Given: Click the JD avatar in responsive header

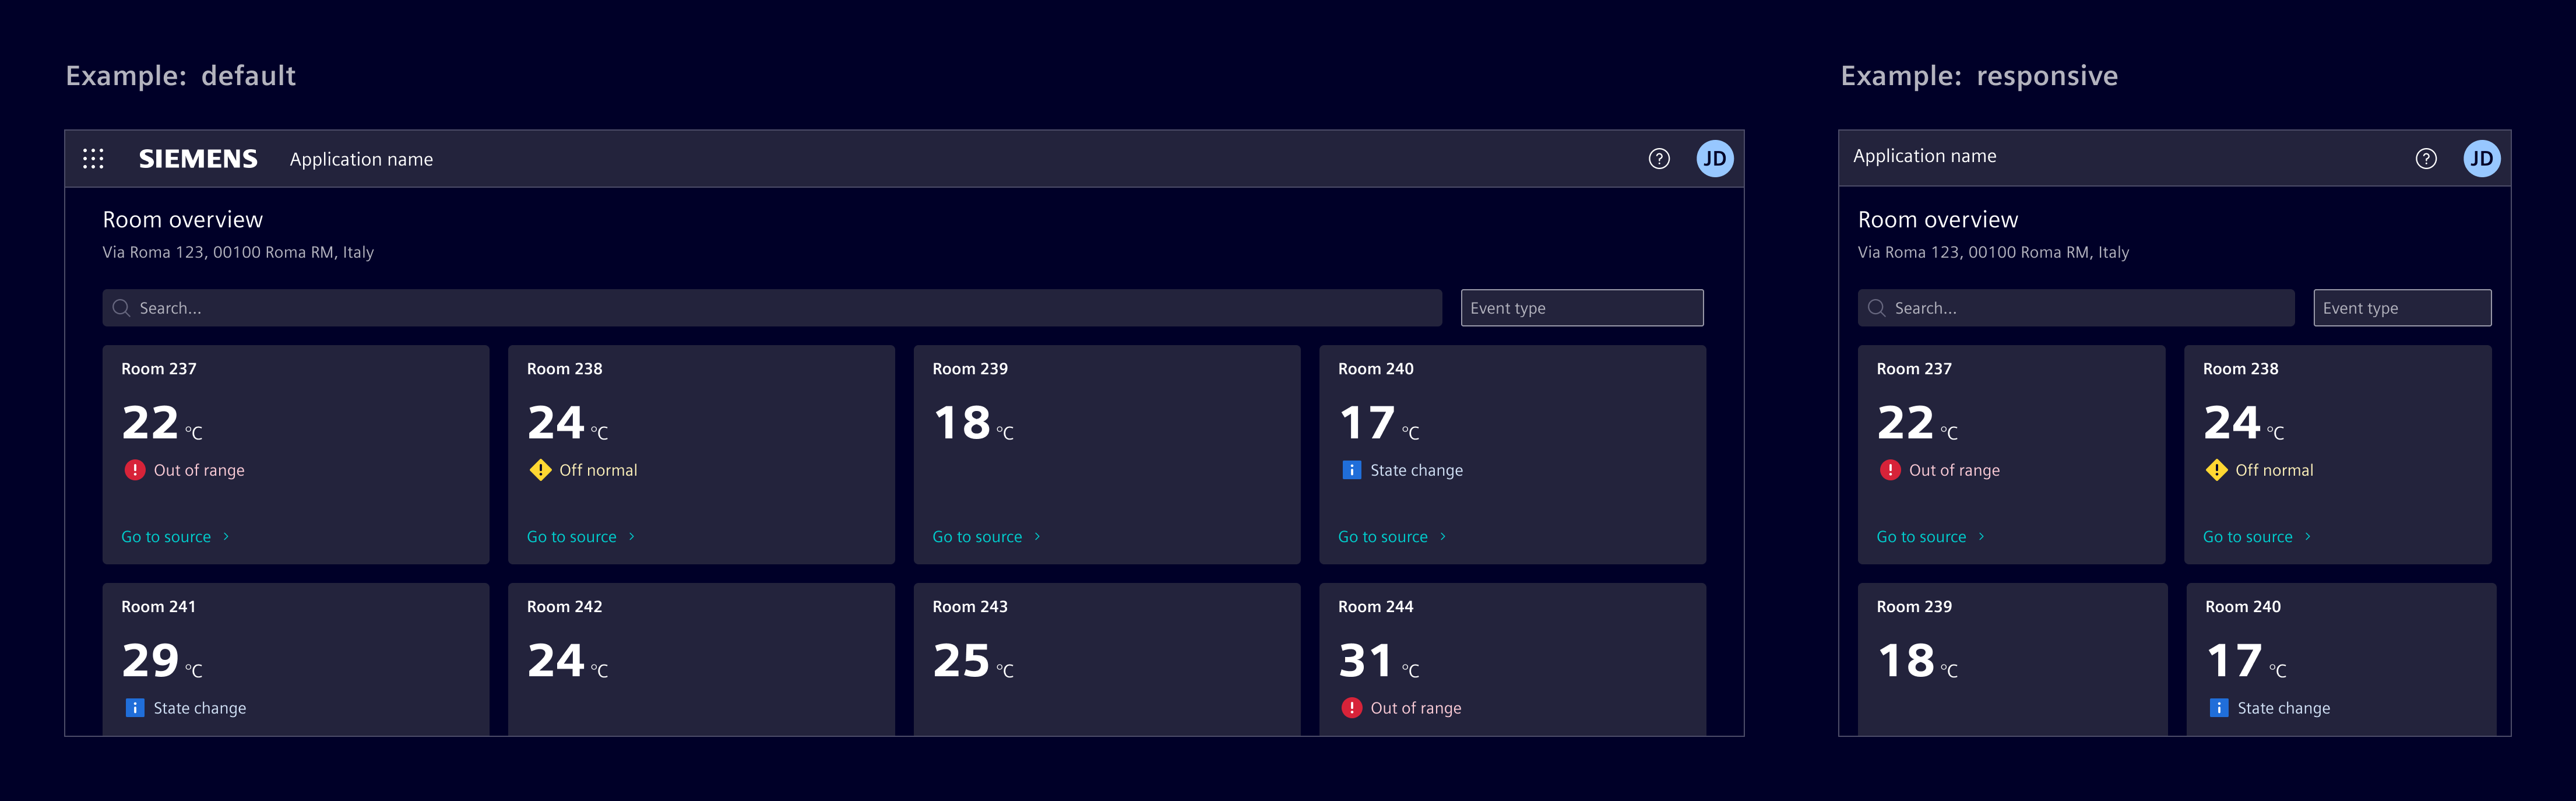Looking at the screenshot, I should (2482, 158).
